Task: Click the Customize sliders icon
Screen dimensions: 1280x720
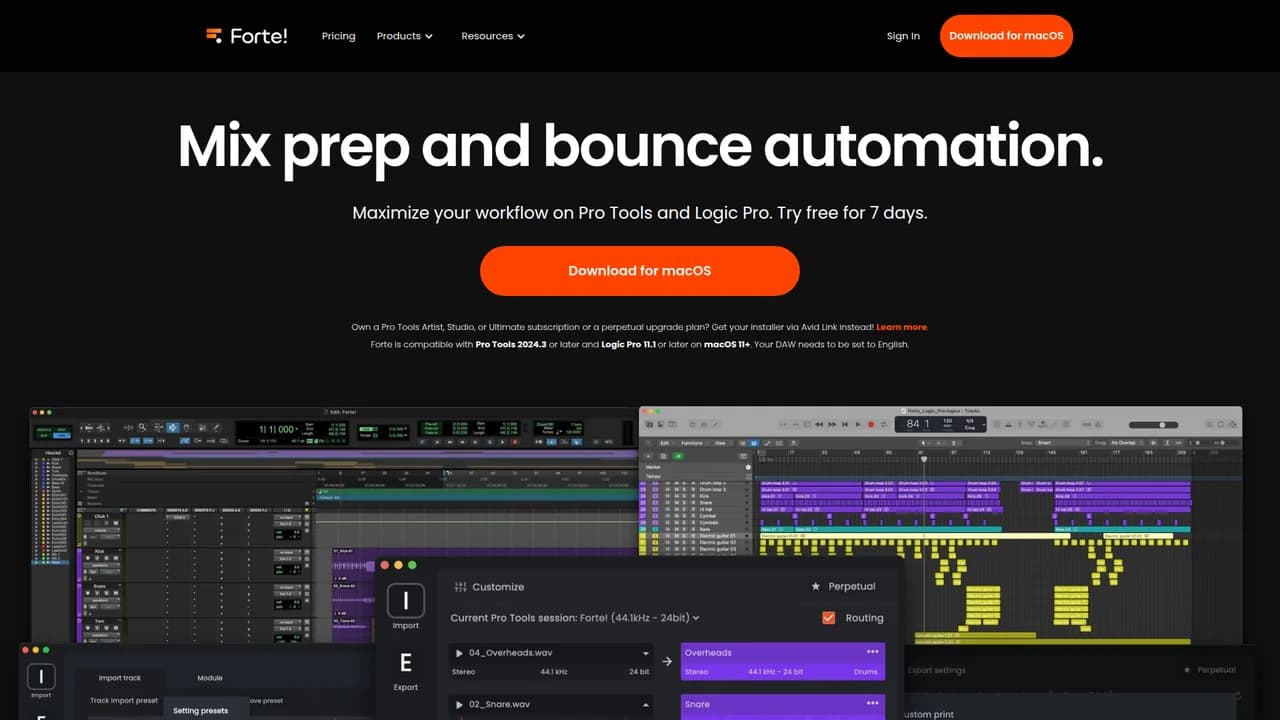Action: click(460, 587)
